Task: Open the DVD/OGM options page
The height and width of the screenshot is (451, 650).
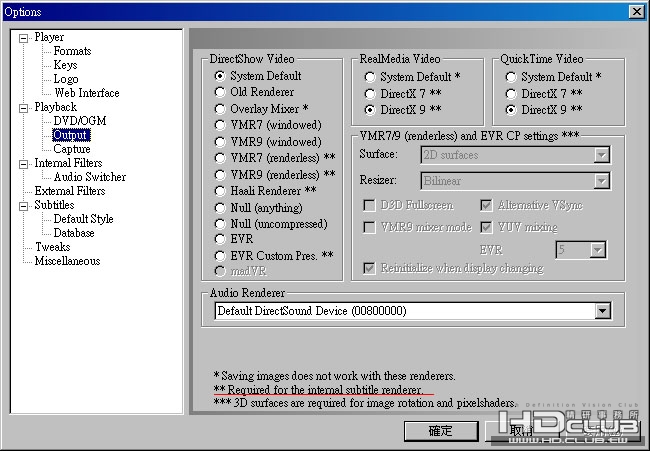Action: pos(80,121)
